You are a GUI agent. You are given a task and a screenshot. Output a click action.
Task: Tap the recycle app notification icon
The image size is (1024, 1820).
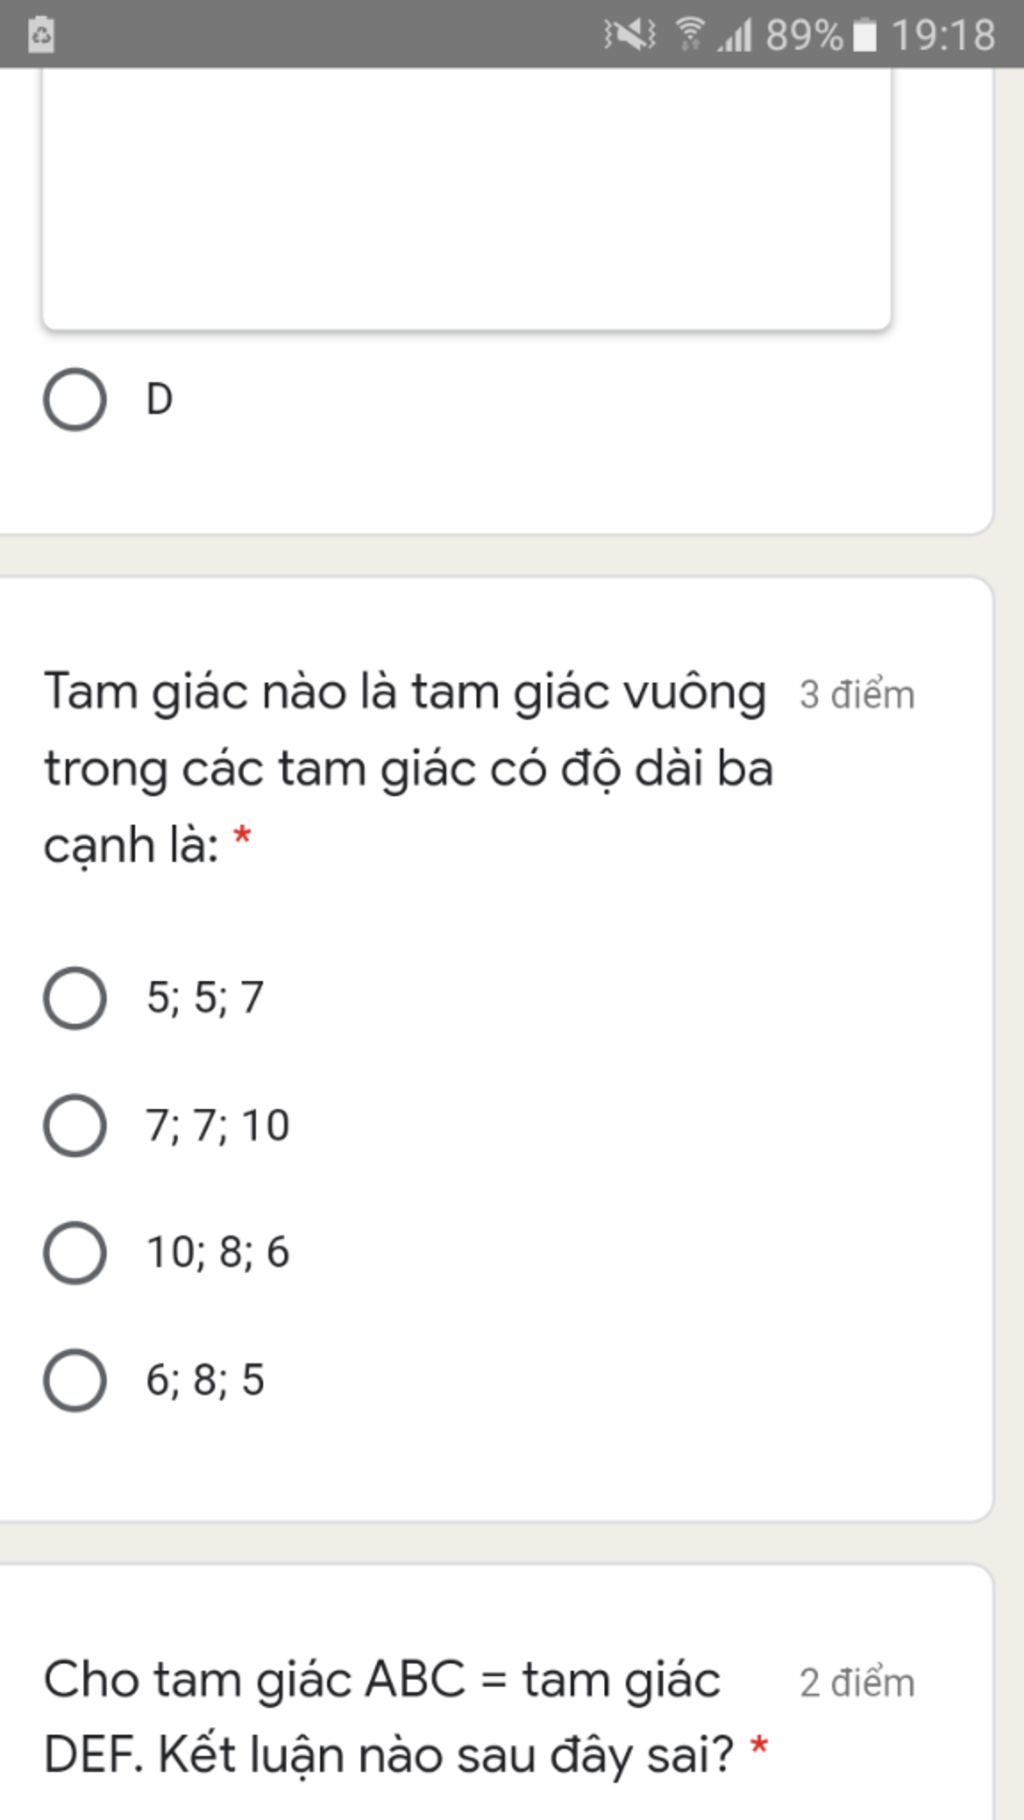click(41, 35)
